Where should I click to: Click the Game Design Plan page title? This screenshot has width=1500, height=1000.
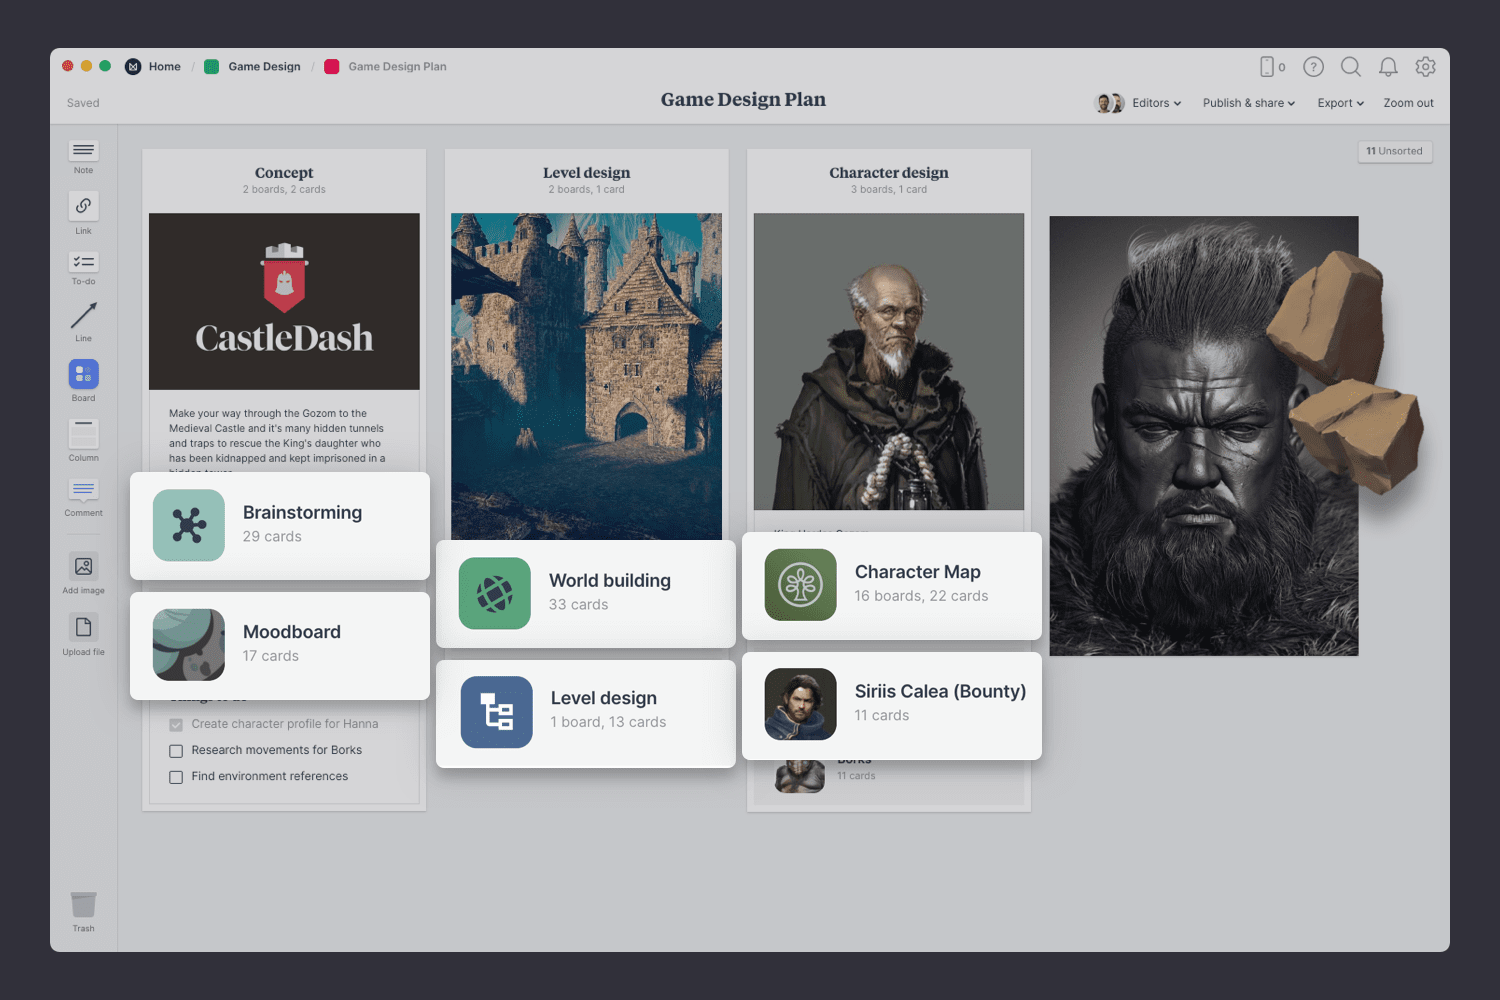[743, 100]
